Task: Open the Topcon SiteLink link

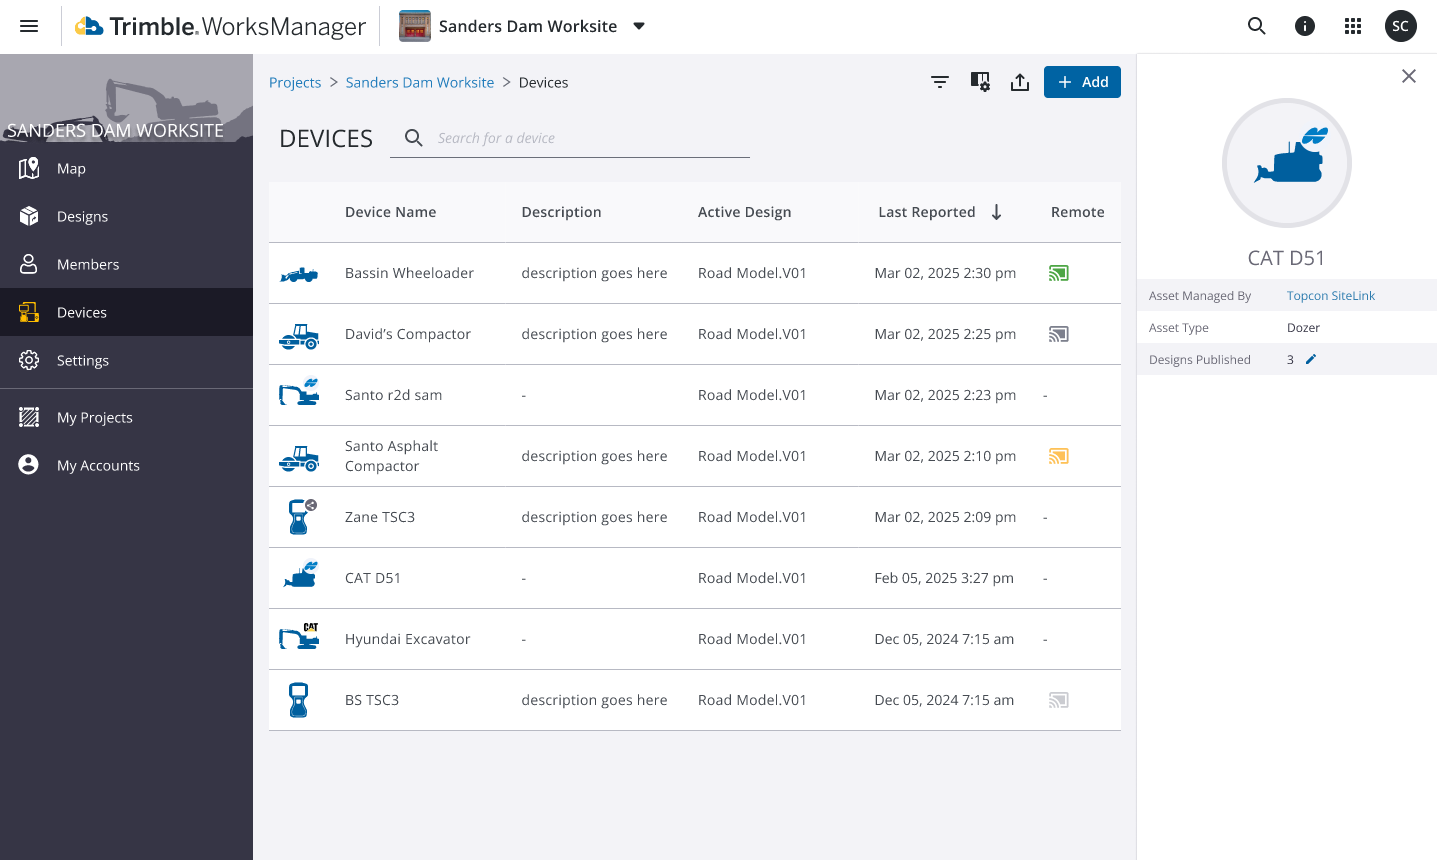Action: [x=1330, y=296]
